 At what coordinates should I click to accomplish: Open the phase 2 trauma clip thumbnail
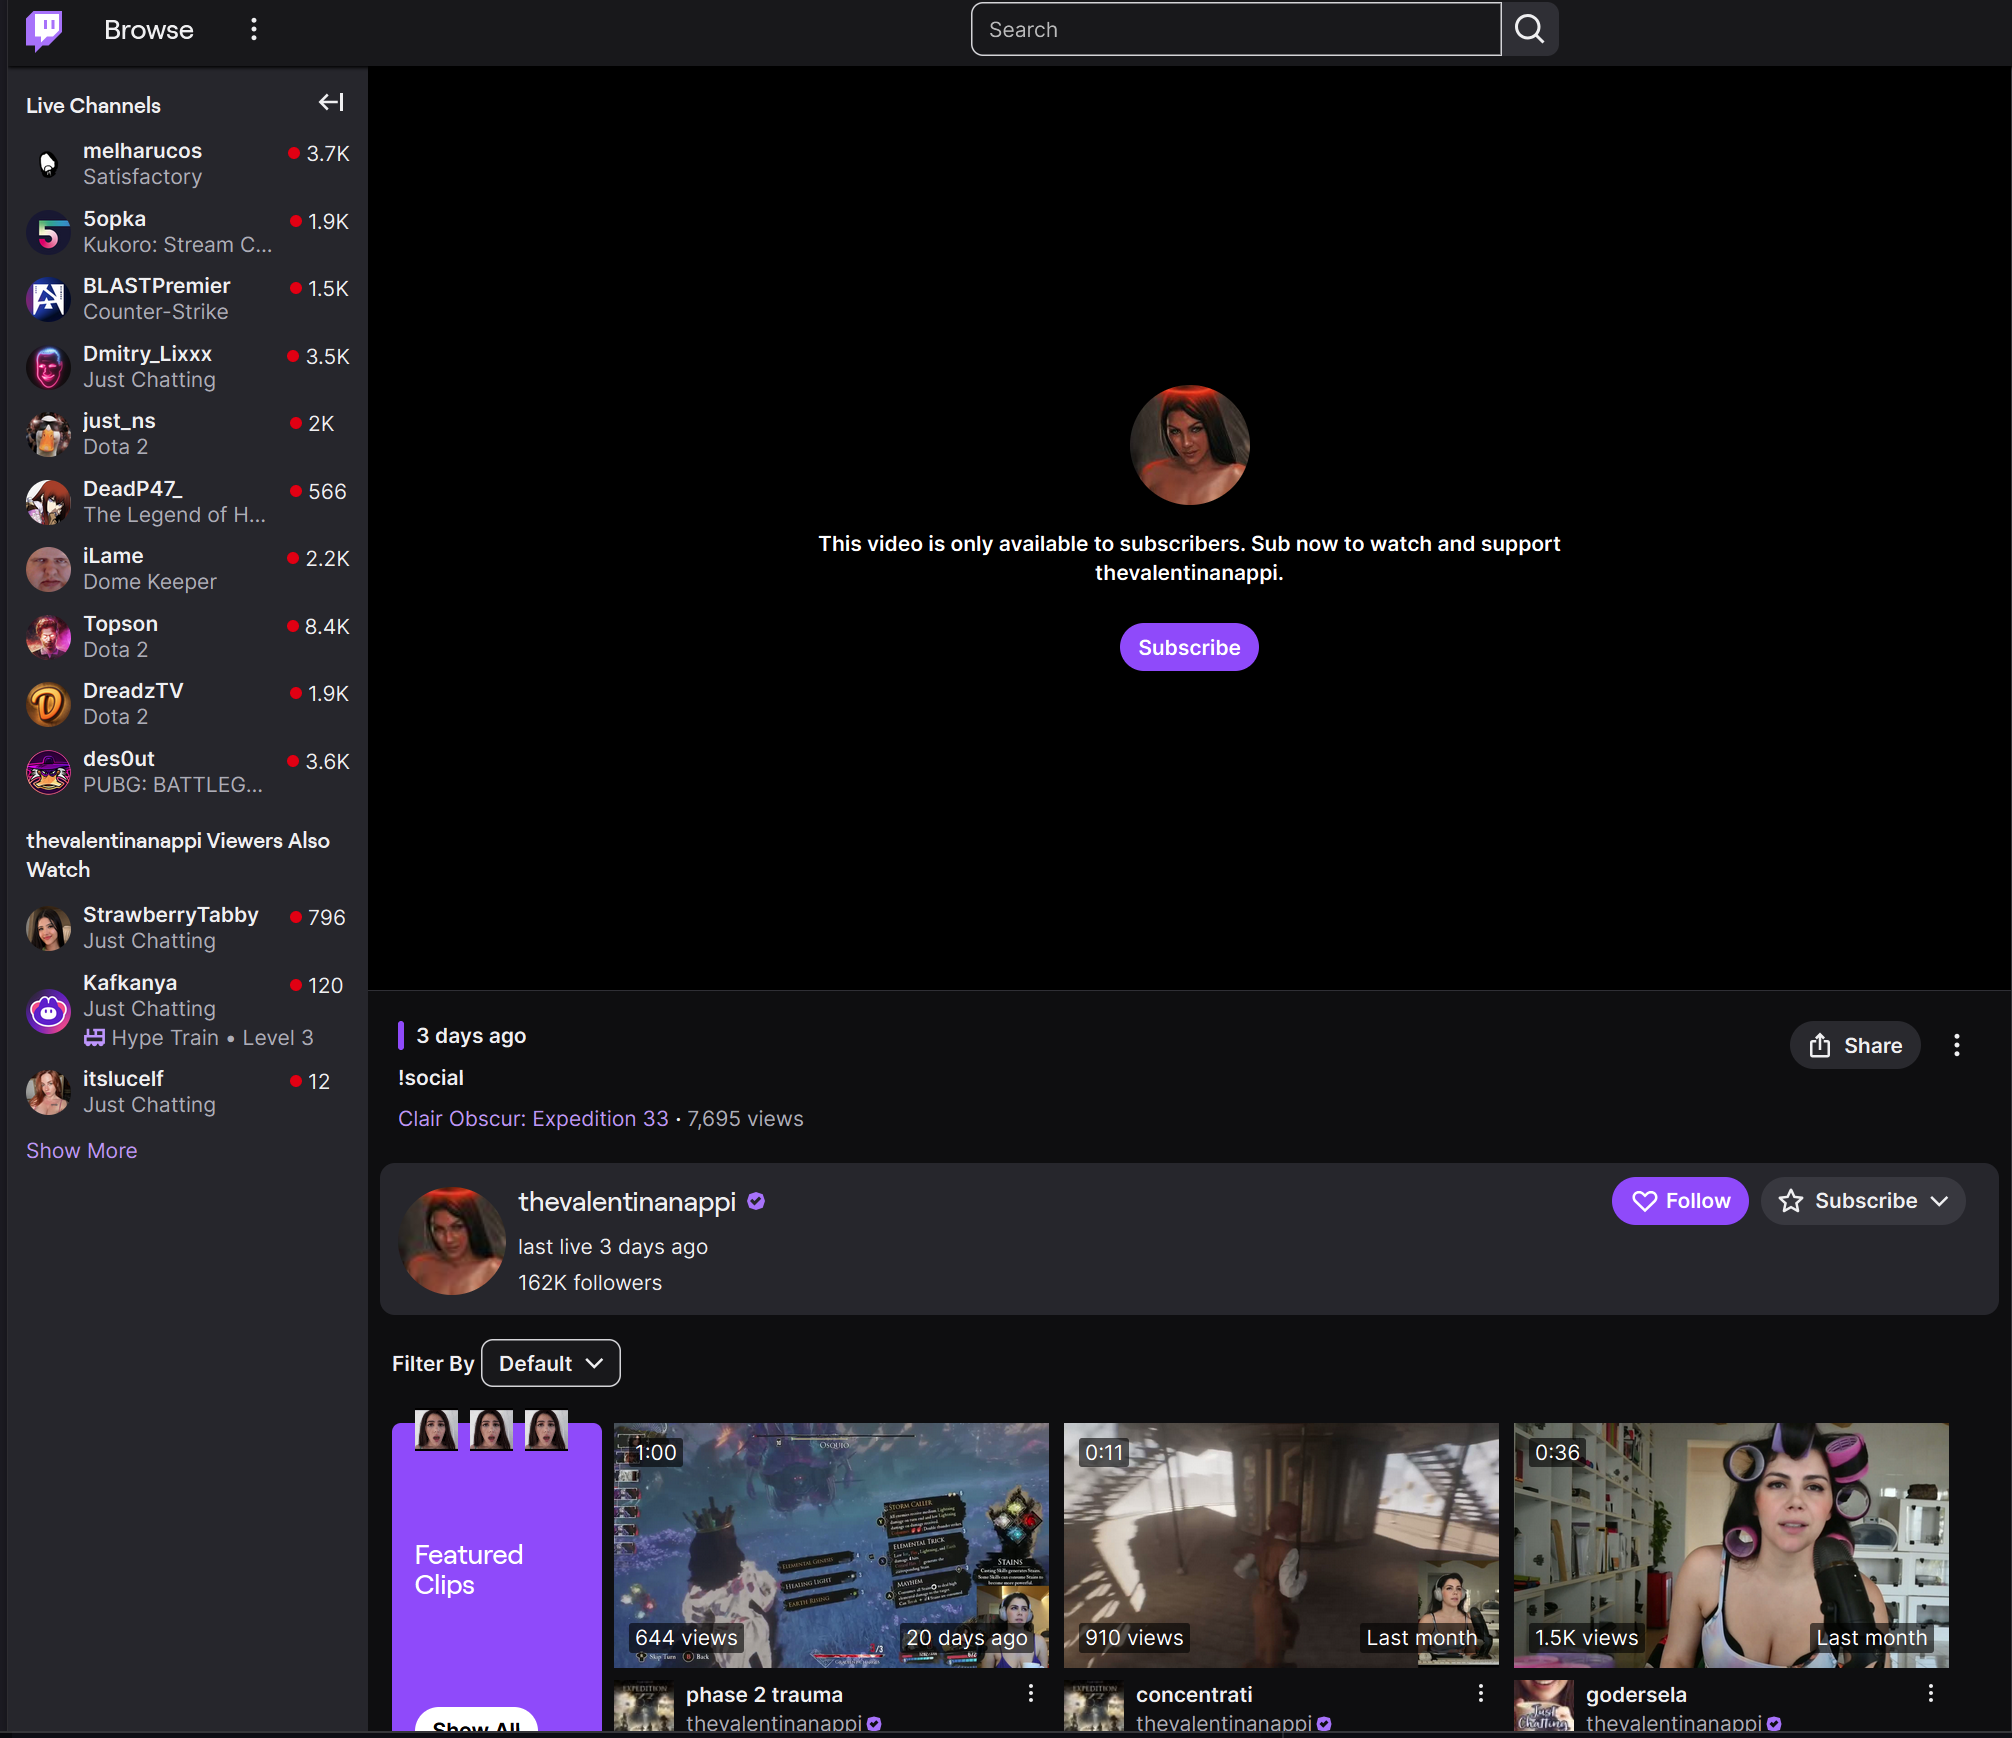[x=831, y=1544]
